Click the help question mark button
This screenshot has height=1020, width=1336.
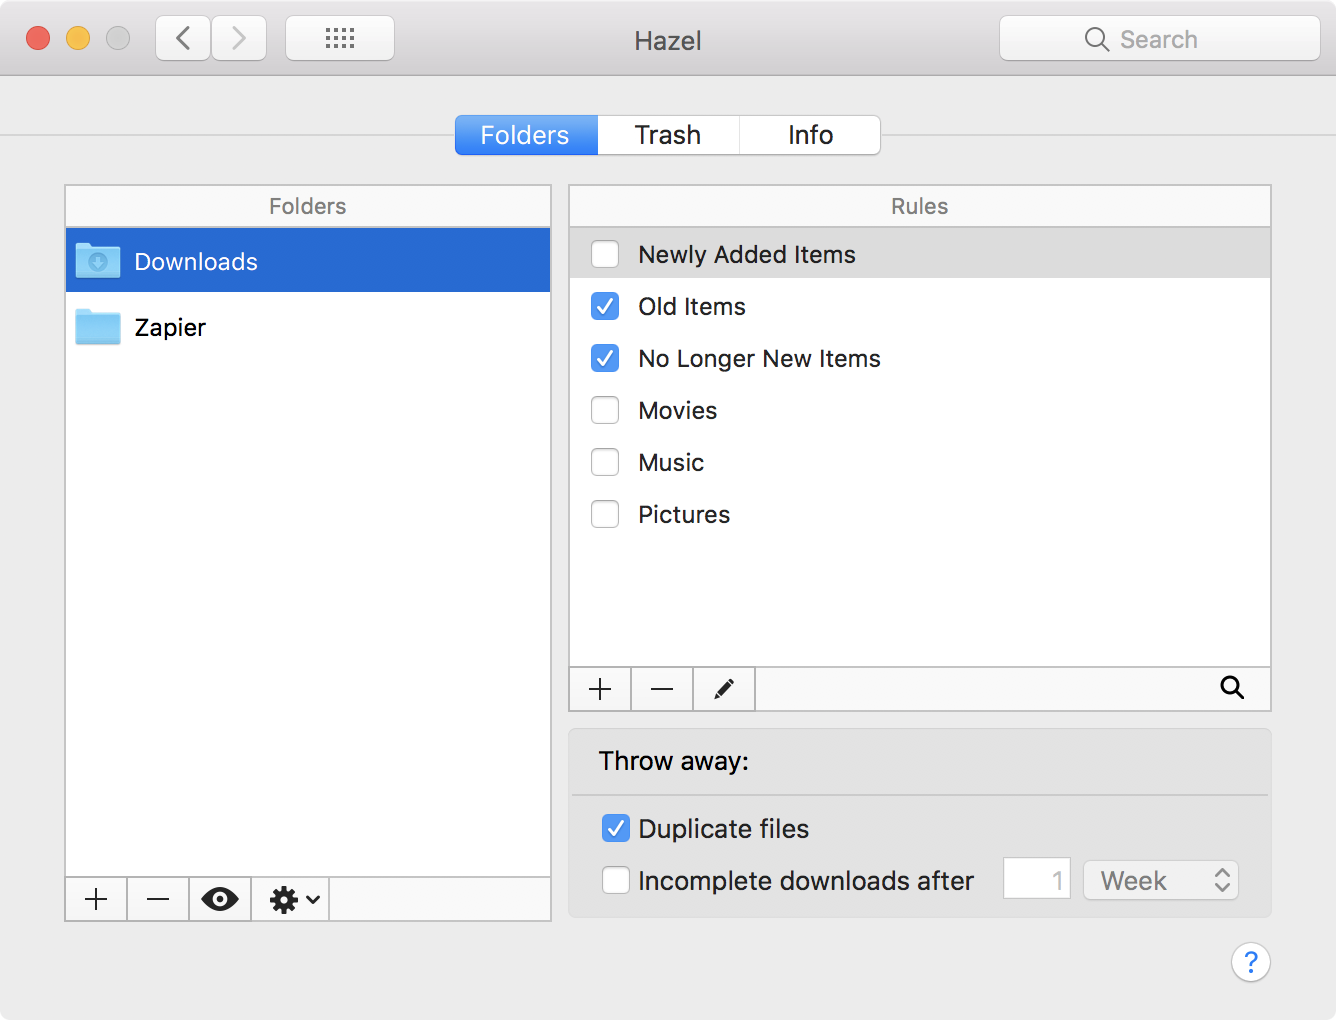coord(1251,962)
